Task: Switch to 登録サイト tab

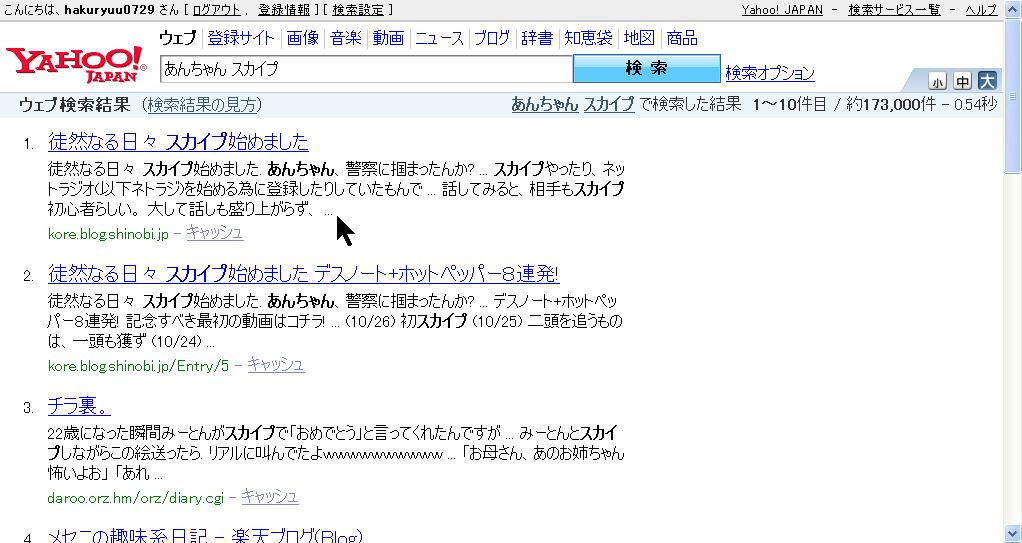Action: pos(241,38)
